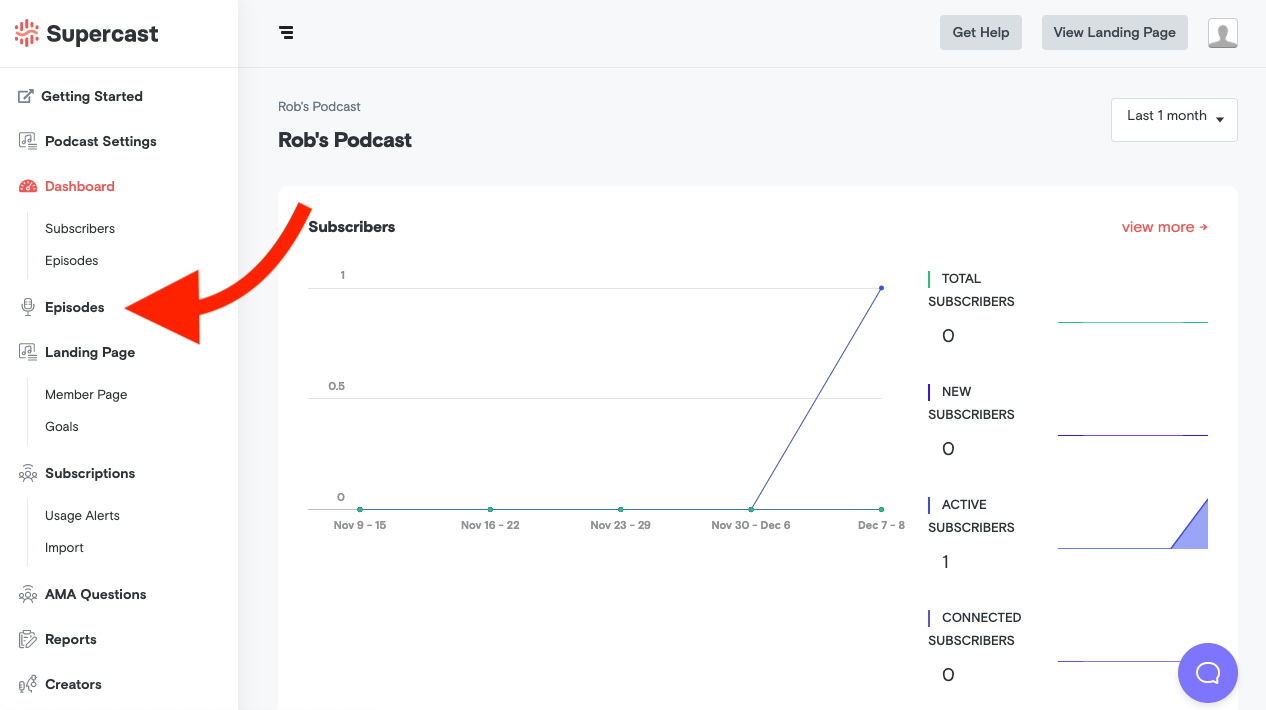Open Episodes sub-item under Dashboard
Image resolution: width=1266 pixels, height=710 pixels.
pos(72,260)
